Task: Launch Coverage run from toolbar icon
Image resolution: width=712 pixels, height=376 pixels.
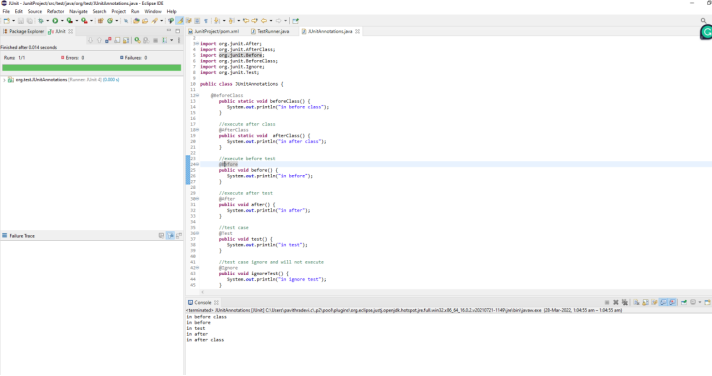Action: click(x=69, y=20)
